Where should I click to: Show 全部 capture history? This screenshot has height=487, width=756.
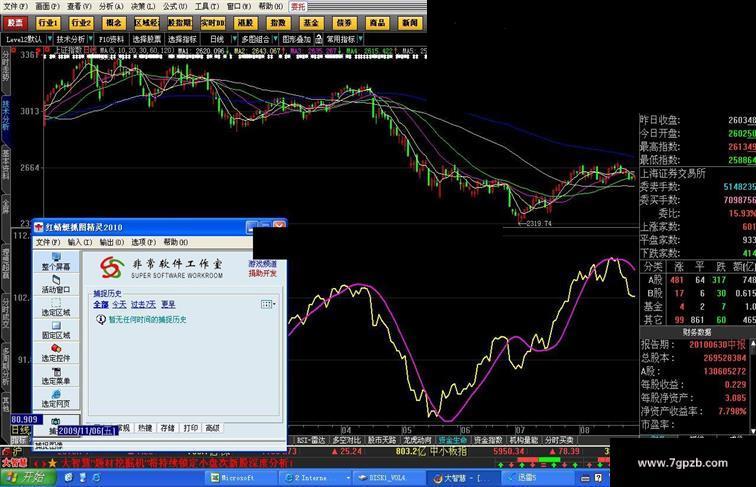(101, 304)
